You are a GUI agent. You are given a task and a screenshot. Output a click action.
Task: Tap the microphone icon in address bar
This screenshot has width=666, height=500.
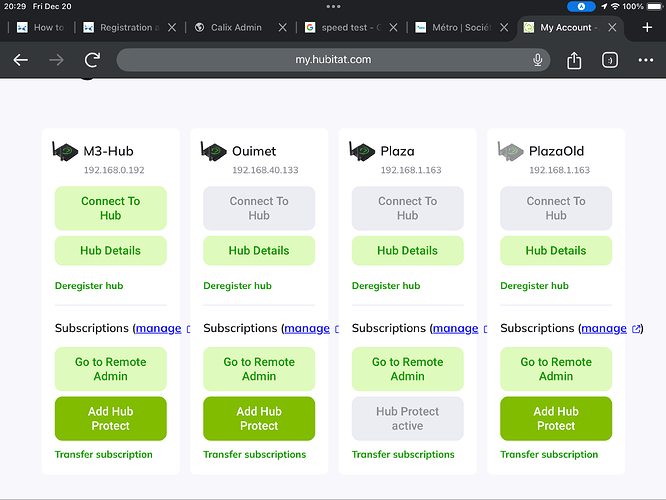coord(537,60)
